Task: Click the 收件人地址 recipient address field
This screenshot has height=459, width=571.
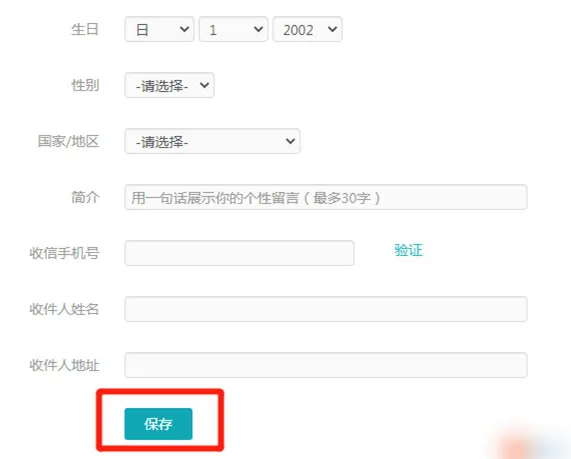Action: click(326, 365)
